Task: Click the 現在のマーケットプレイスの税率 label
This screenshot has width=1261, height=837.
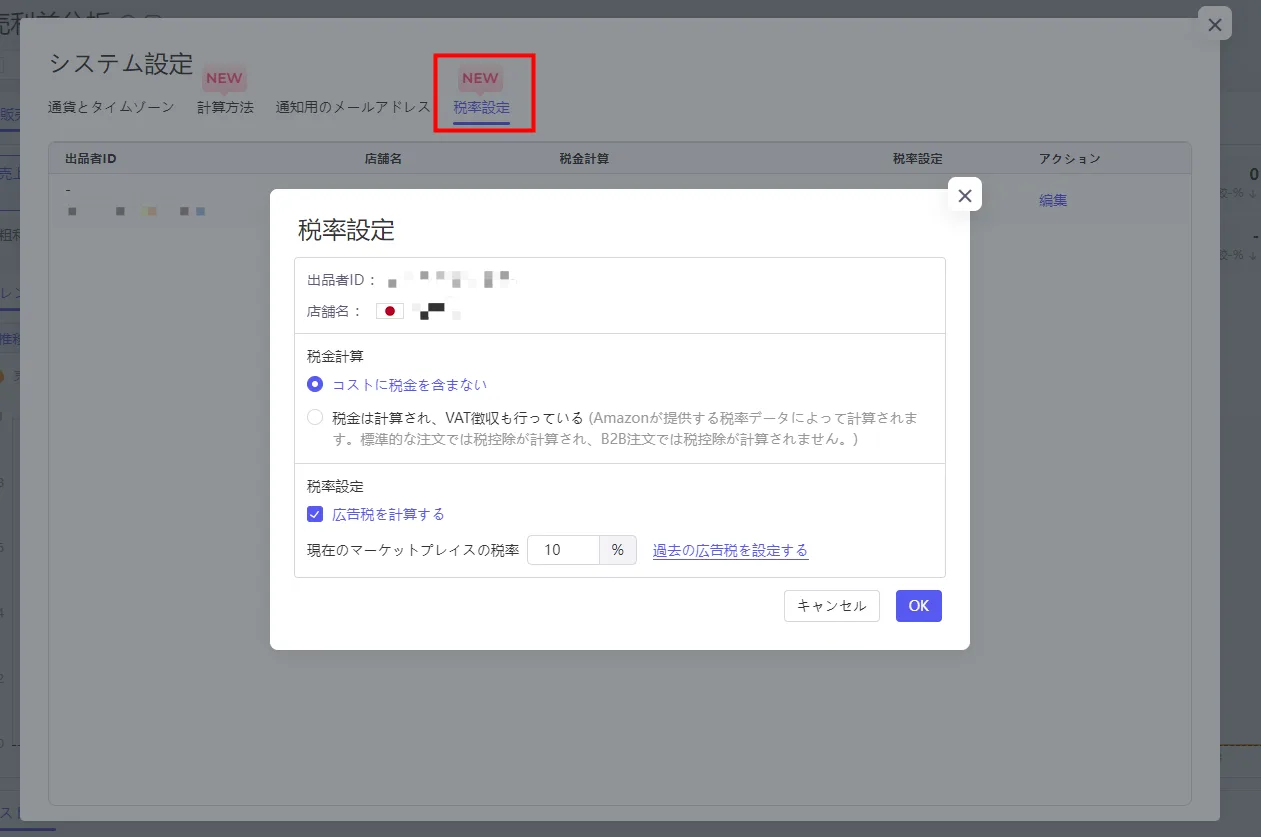Action: coord(413,550)
